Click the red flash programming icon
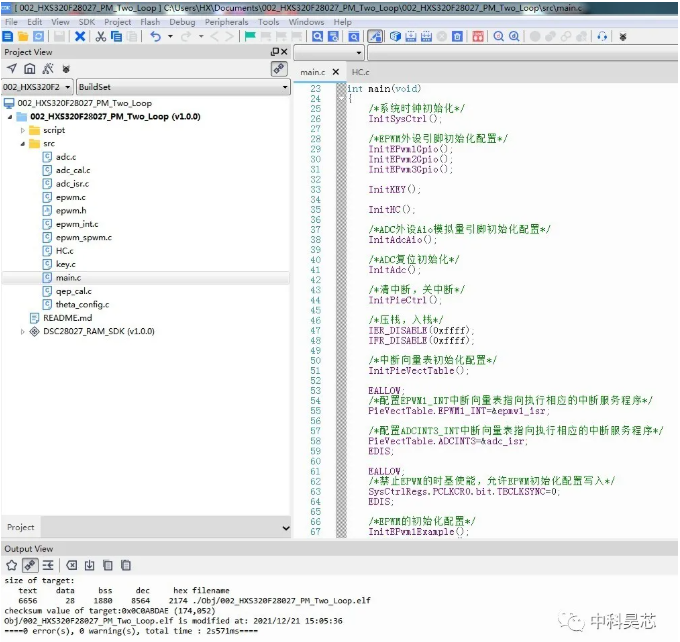 coord(478,36)
